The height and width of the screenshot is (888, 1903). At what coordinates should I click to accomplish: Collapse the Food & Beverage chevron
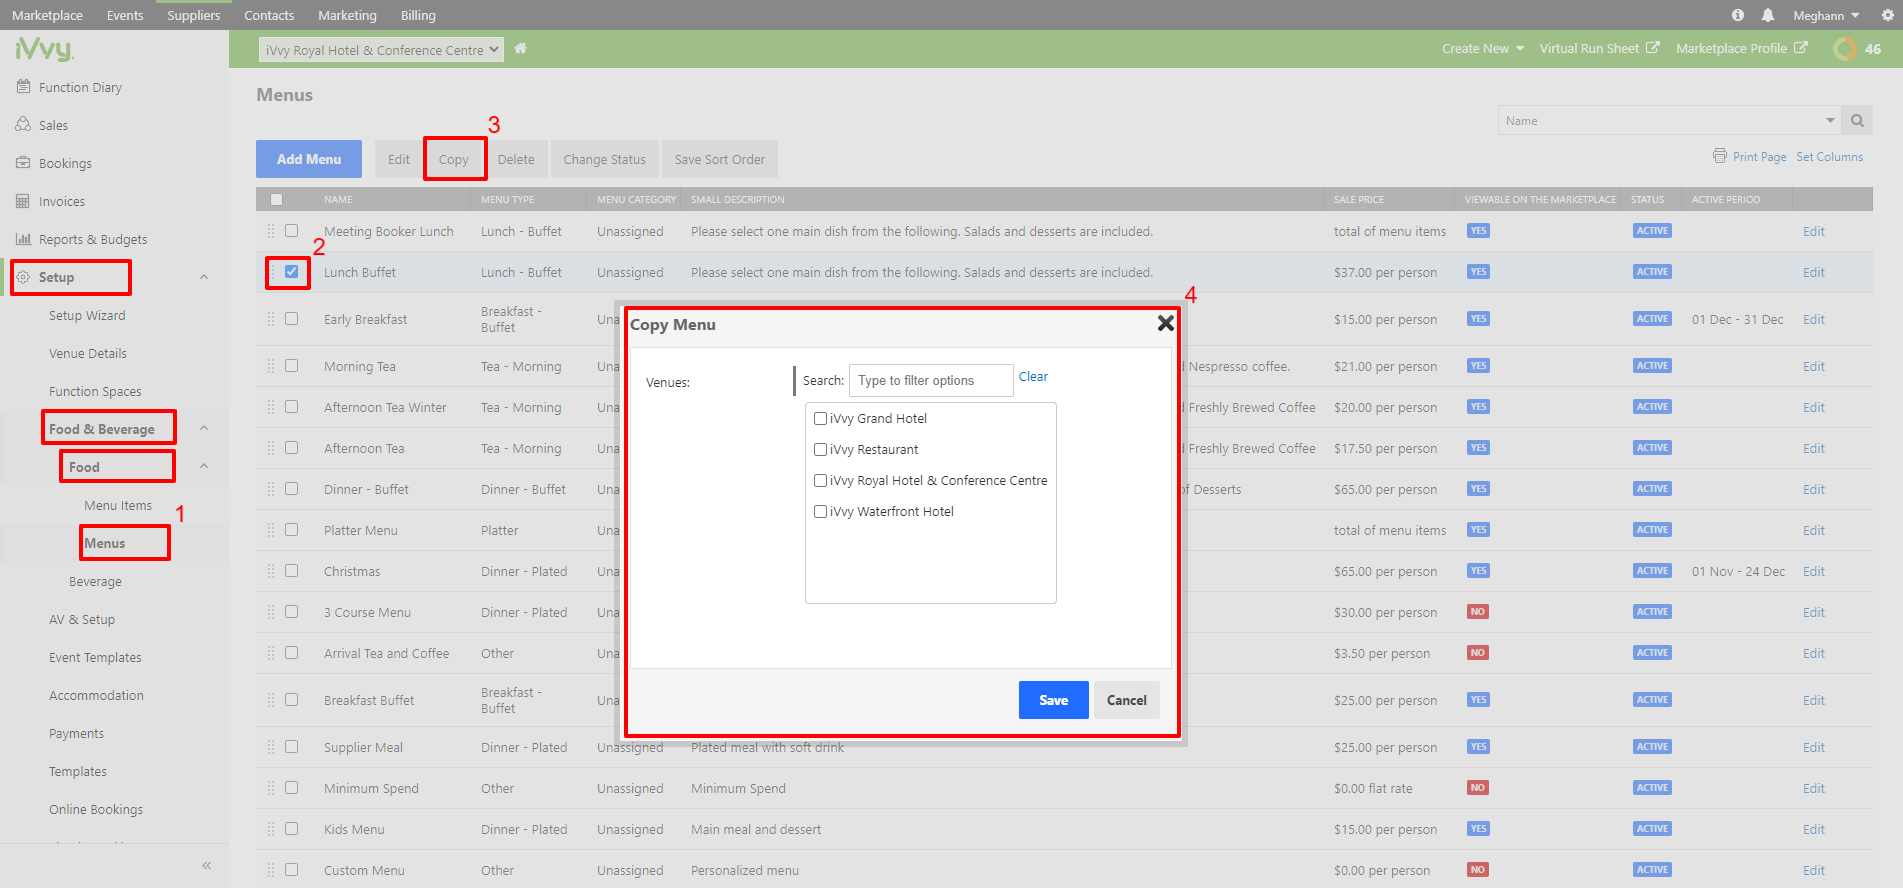coord(204,428)
